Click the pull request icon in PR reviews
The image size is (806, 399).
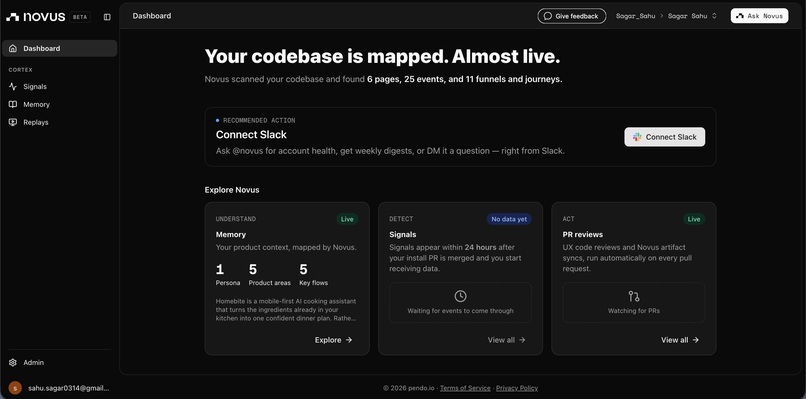[x=634, y=296]
